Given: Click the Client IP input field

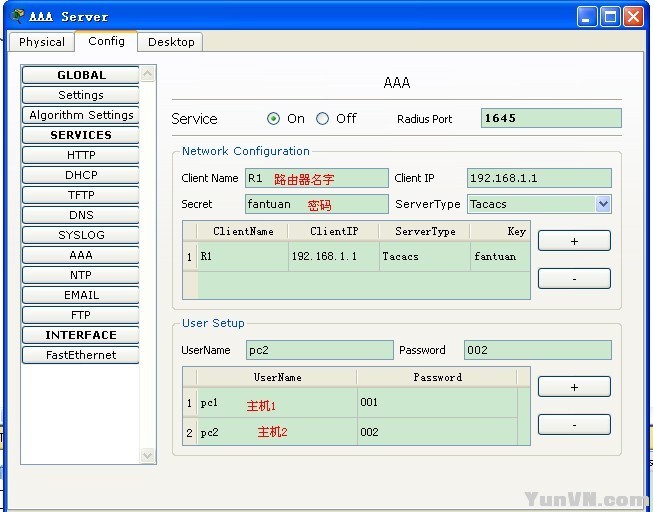Looking at the screenshot, I should pyautogui.click(x=539, y=178).
